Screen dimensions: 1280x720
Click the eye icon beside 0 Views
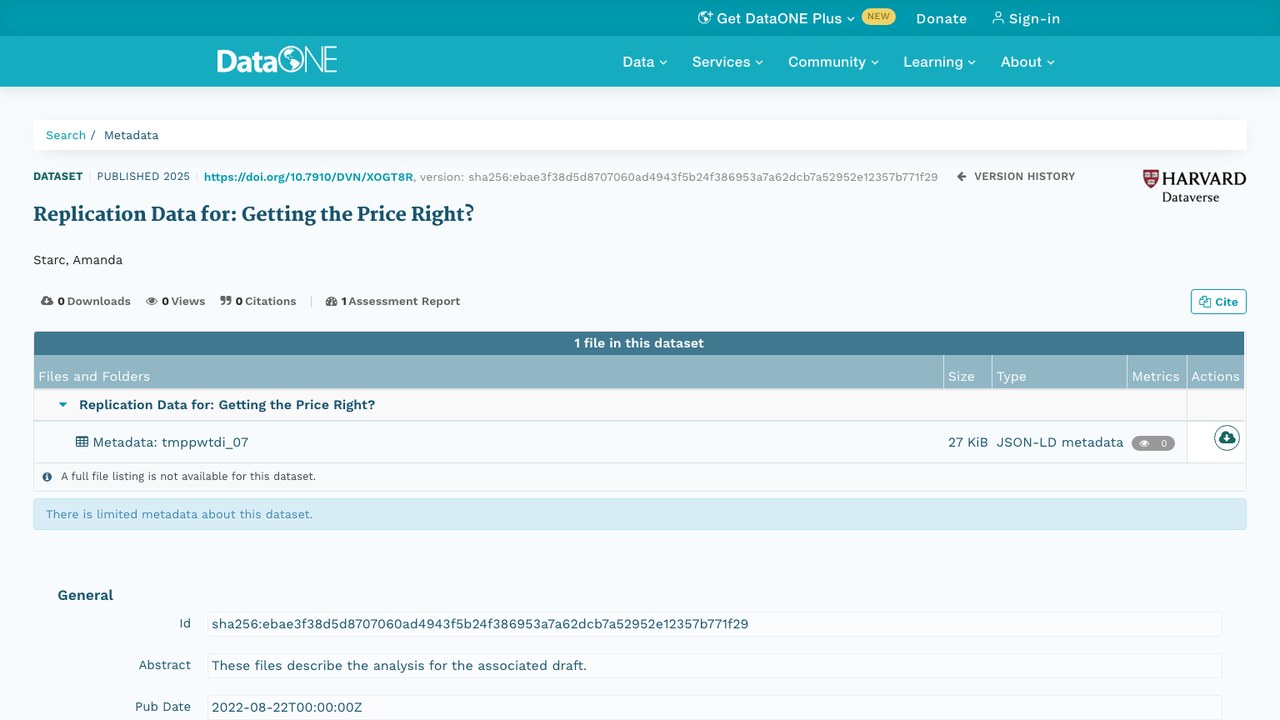pyautogui.click(x=152, y=301)
